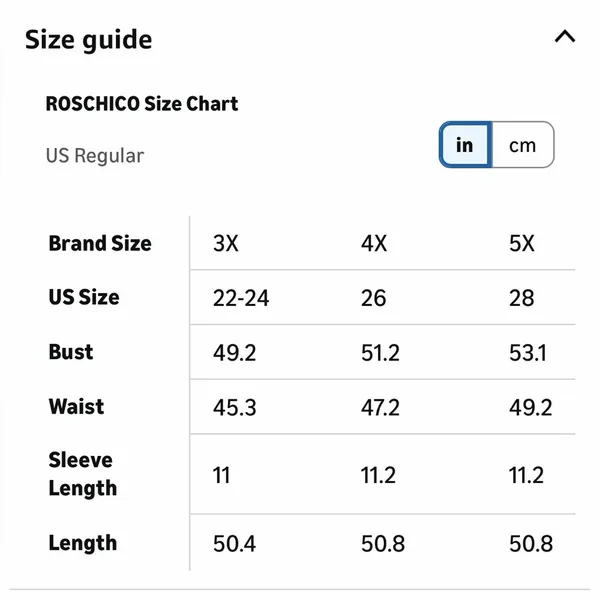The width and height of the screenshot is (600, 600).
Task: Select the Sleeve Length row header
Action: 83,474
